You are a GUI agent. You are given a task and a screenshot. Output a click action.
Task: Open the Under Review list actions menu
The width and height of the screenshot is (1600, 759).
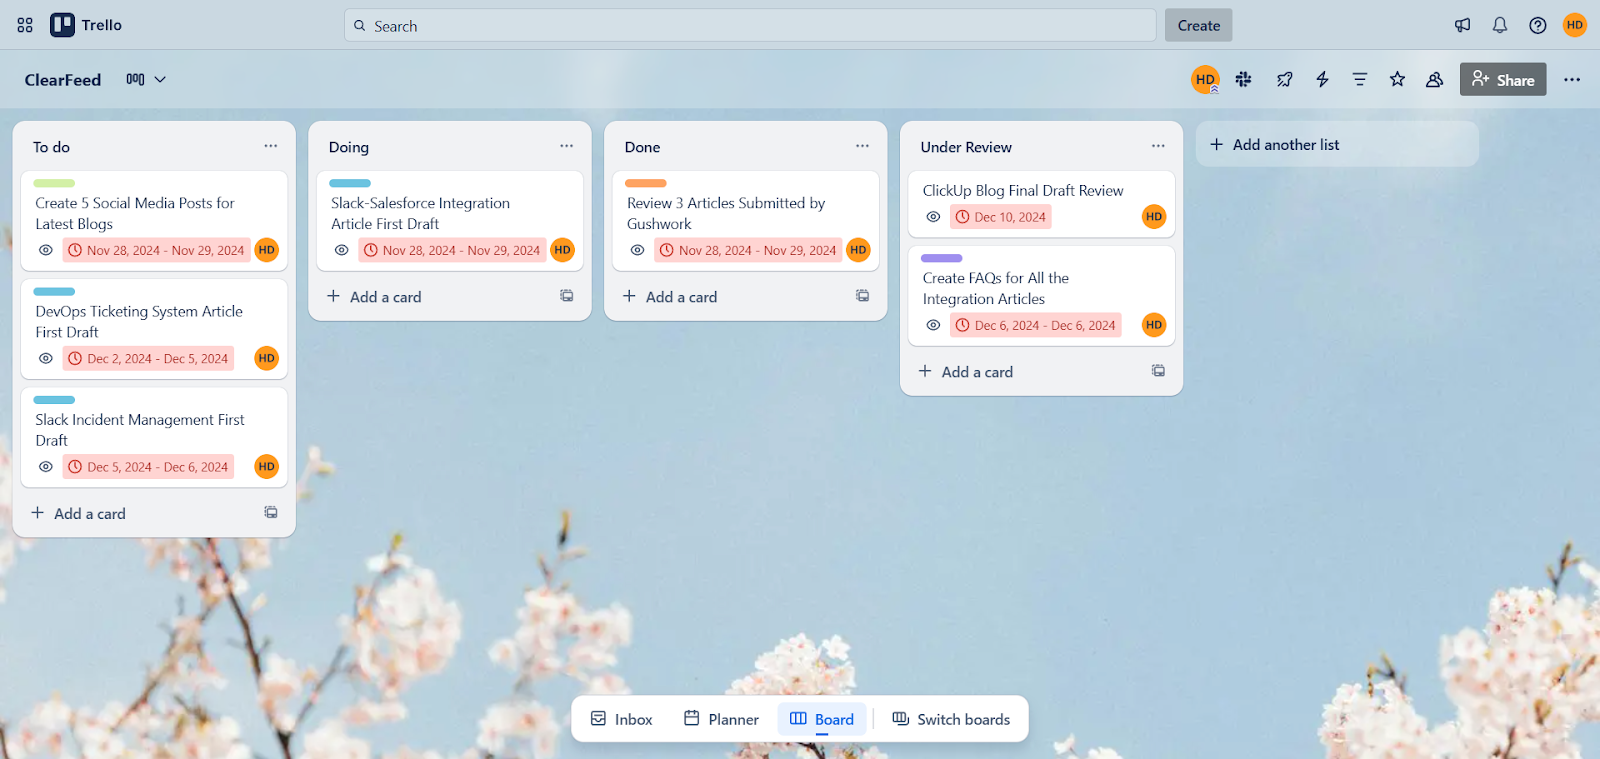(1158, 146)
